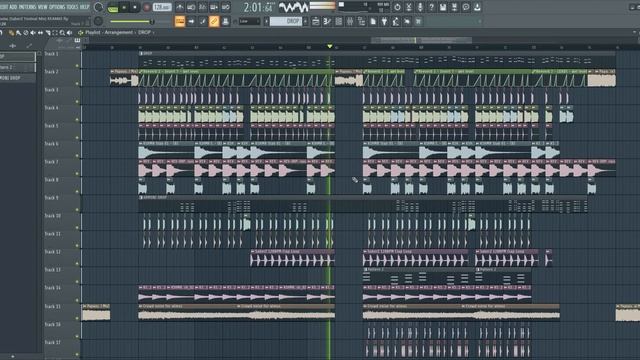Click the green song position slider
Image resolution: width=640 pixels, height=360 pixels.
[x=132, y=21]
